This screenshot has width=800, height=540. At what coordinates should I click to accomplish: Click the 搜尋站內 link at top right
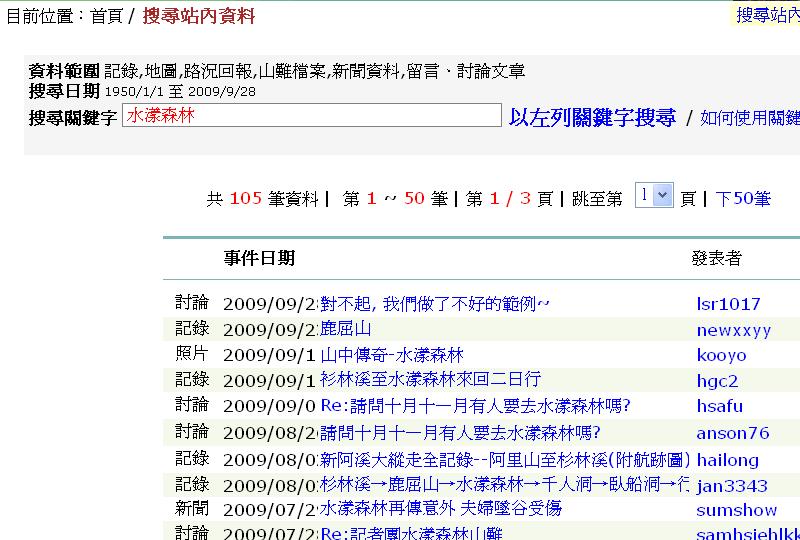click(x=767, y=15)
